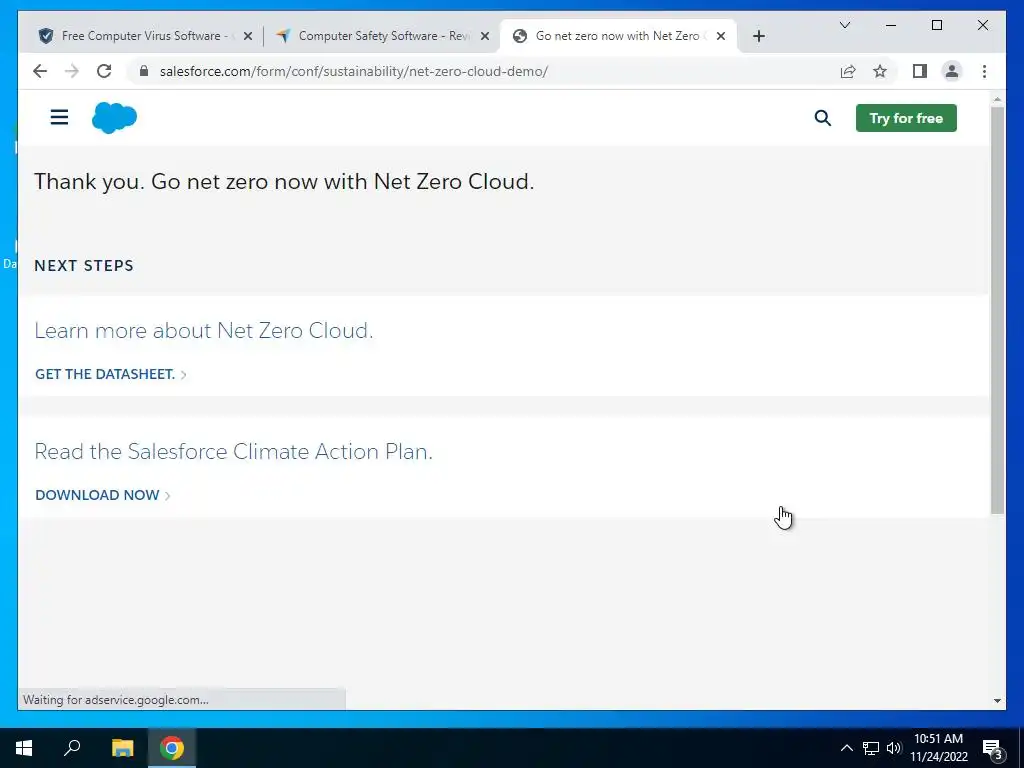Reload the page with the refresh icon

point(104,71)
